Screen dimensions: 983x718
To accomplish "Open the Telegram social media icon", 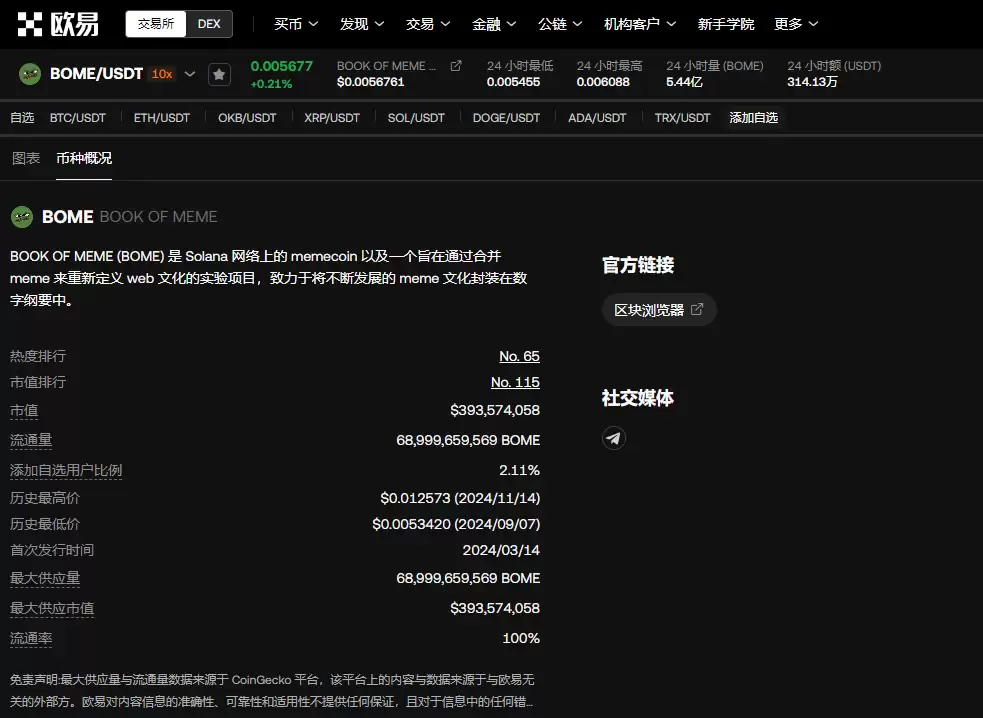I will coord(614,438).
